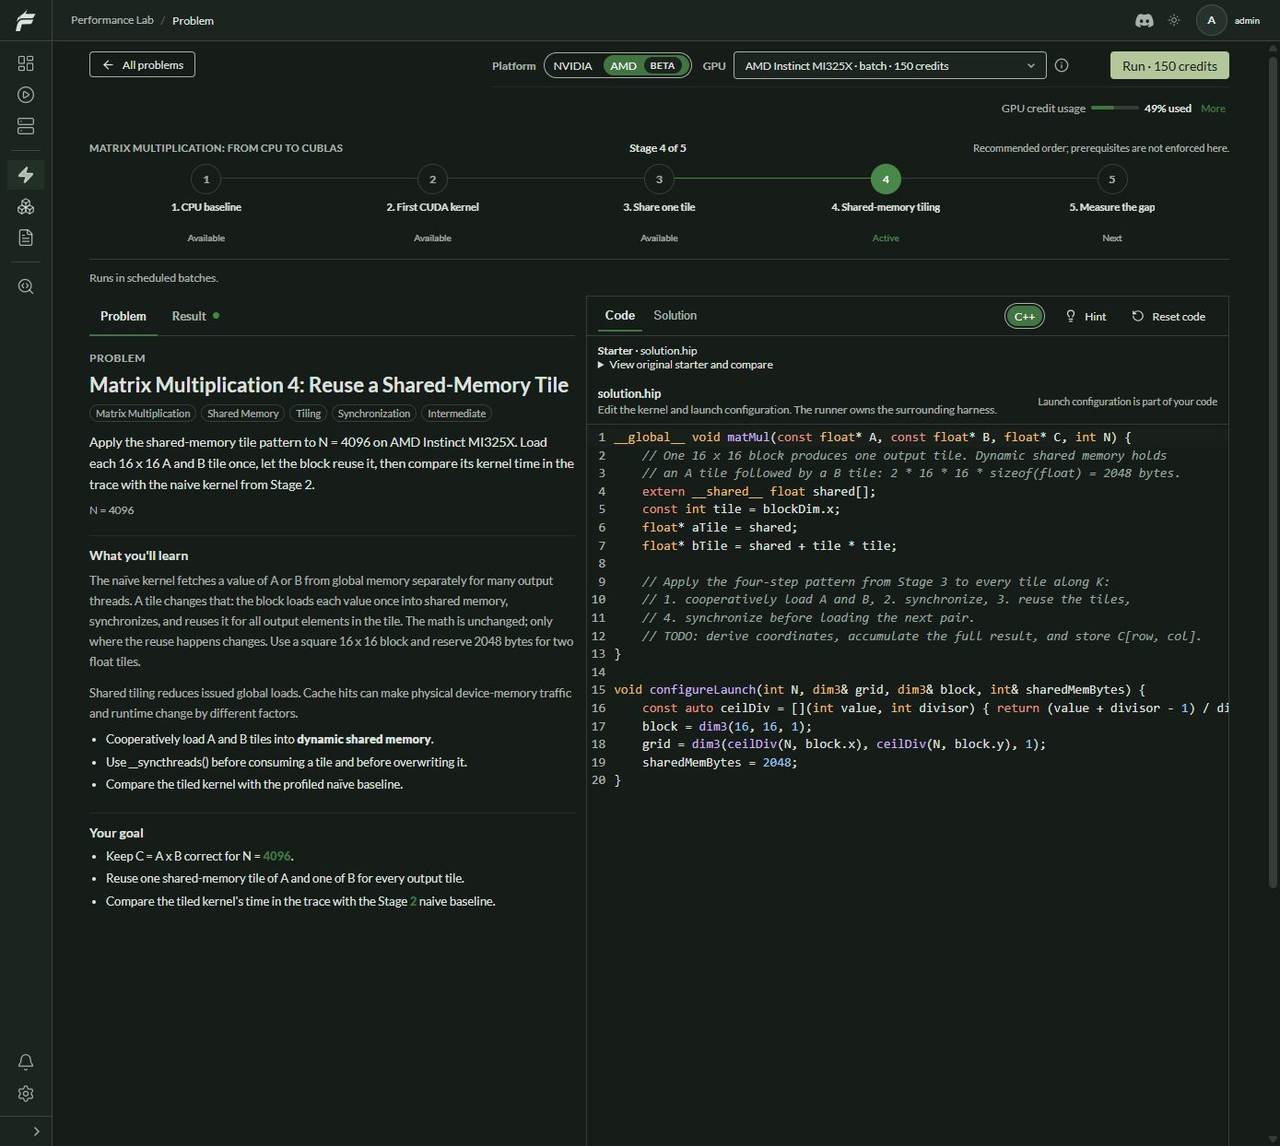Open the code search magnifier sidebar icon
Image resolution: width=1280 pixels, height=1146 pixels.
pos(26,286)
